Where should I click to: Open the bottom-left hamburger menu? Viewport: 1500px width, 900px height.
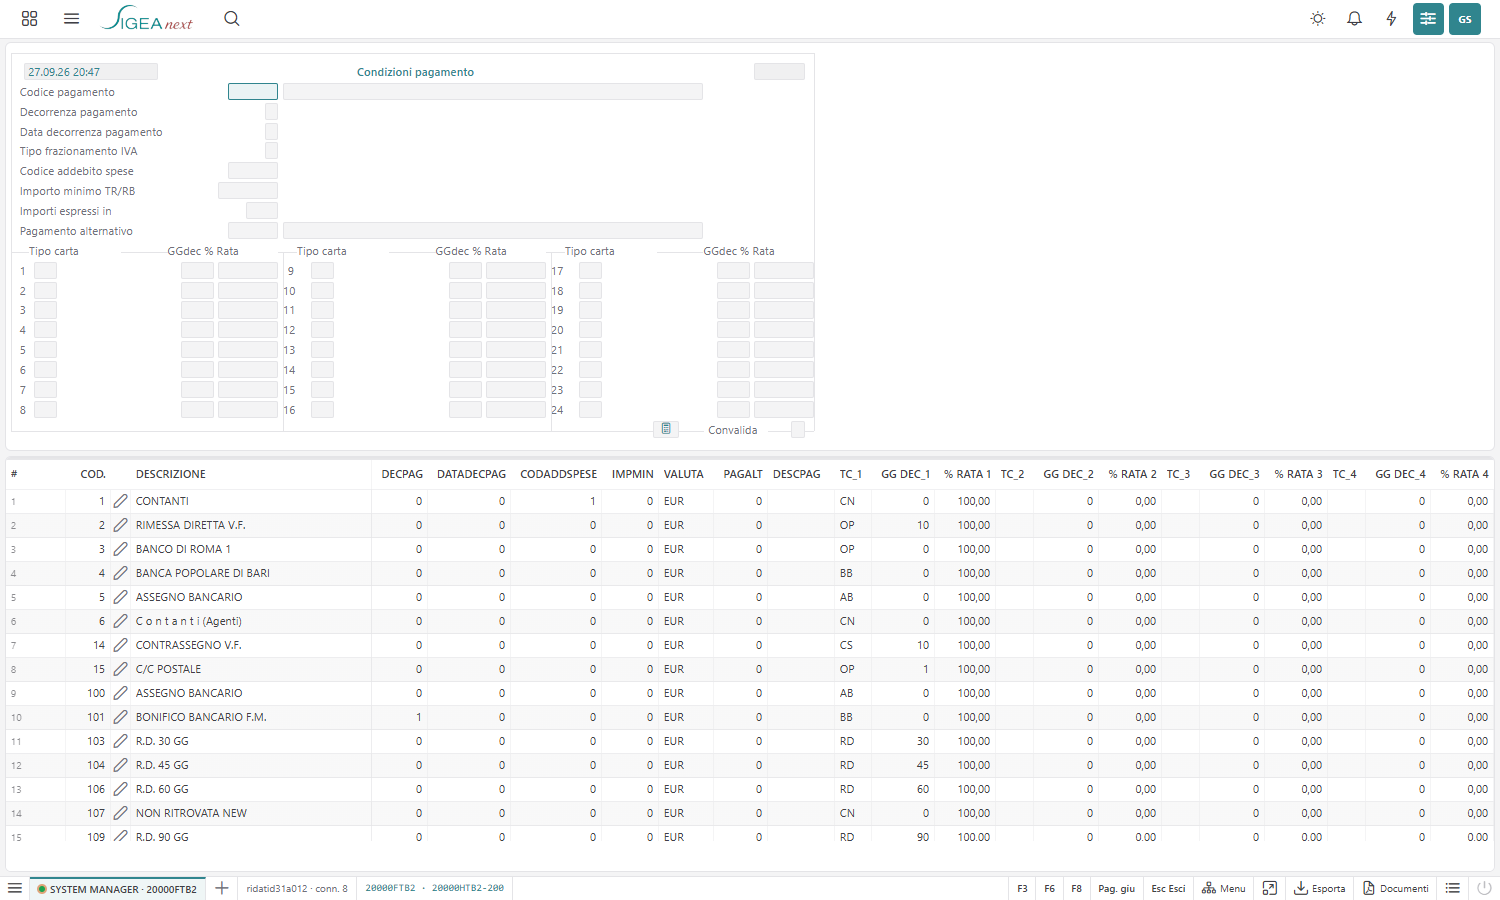15,888
